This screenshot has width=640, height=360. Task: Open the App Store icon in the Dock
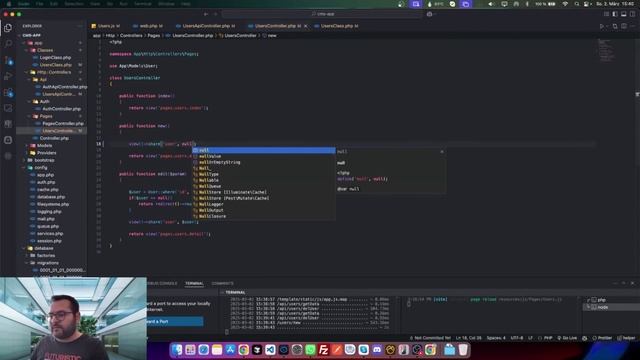click(230, 350)
